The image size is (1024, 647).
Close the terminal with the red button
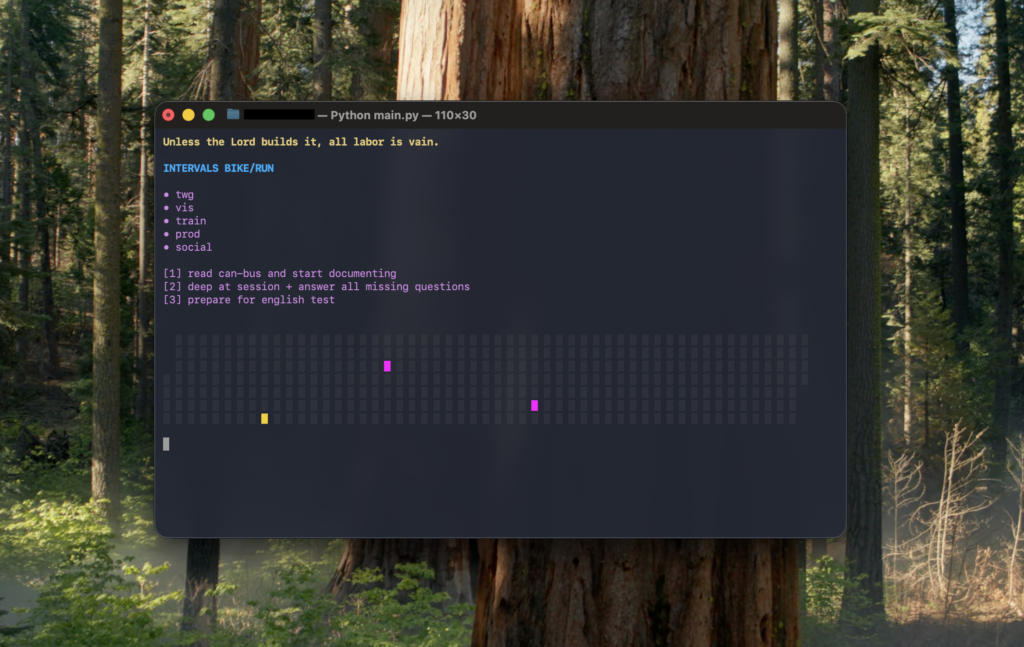point(168,115)
